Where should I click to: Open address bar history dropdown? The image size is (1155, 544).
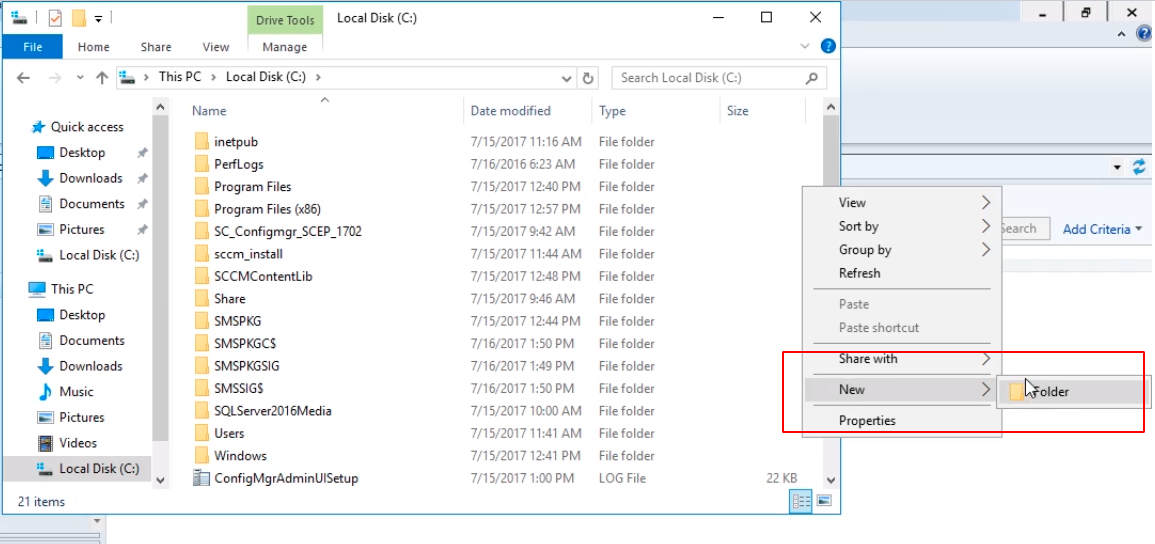point(567,78)
